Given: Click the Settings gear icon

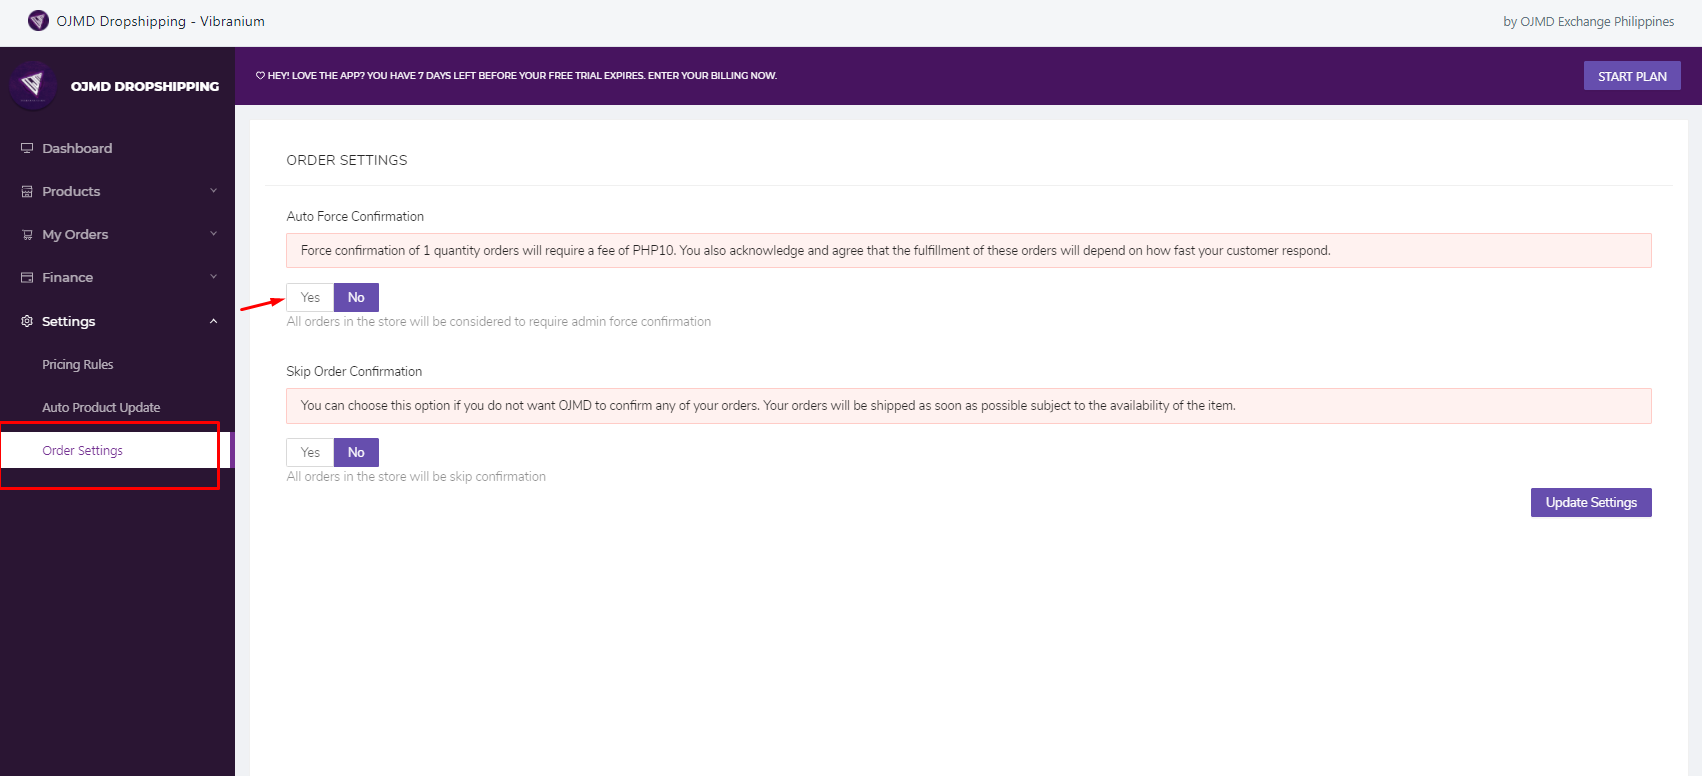Looking at the screenshot, I should [27, 321].
